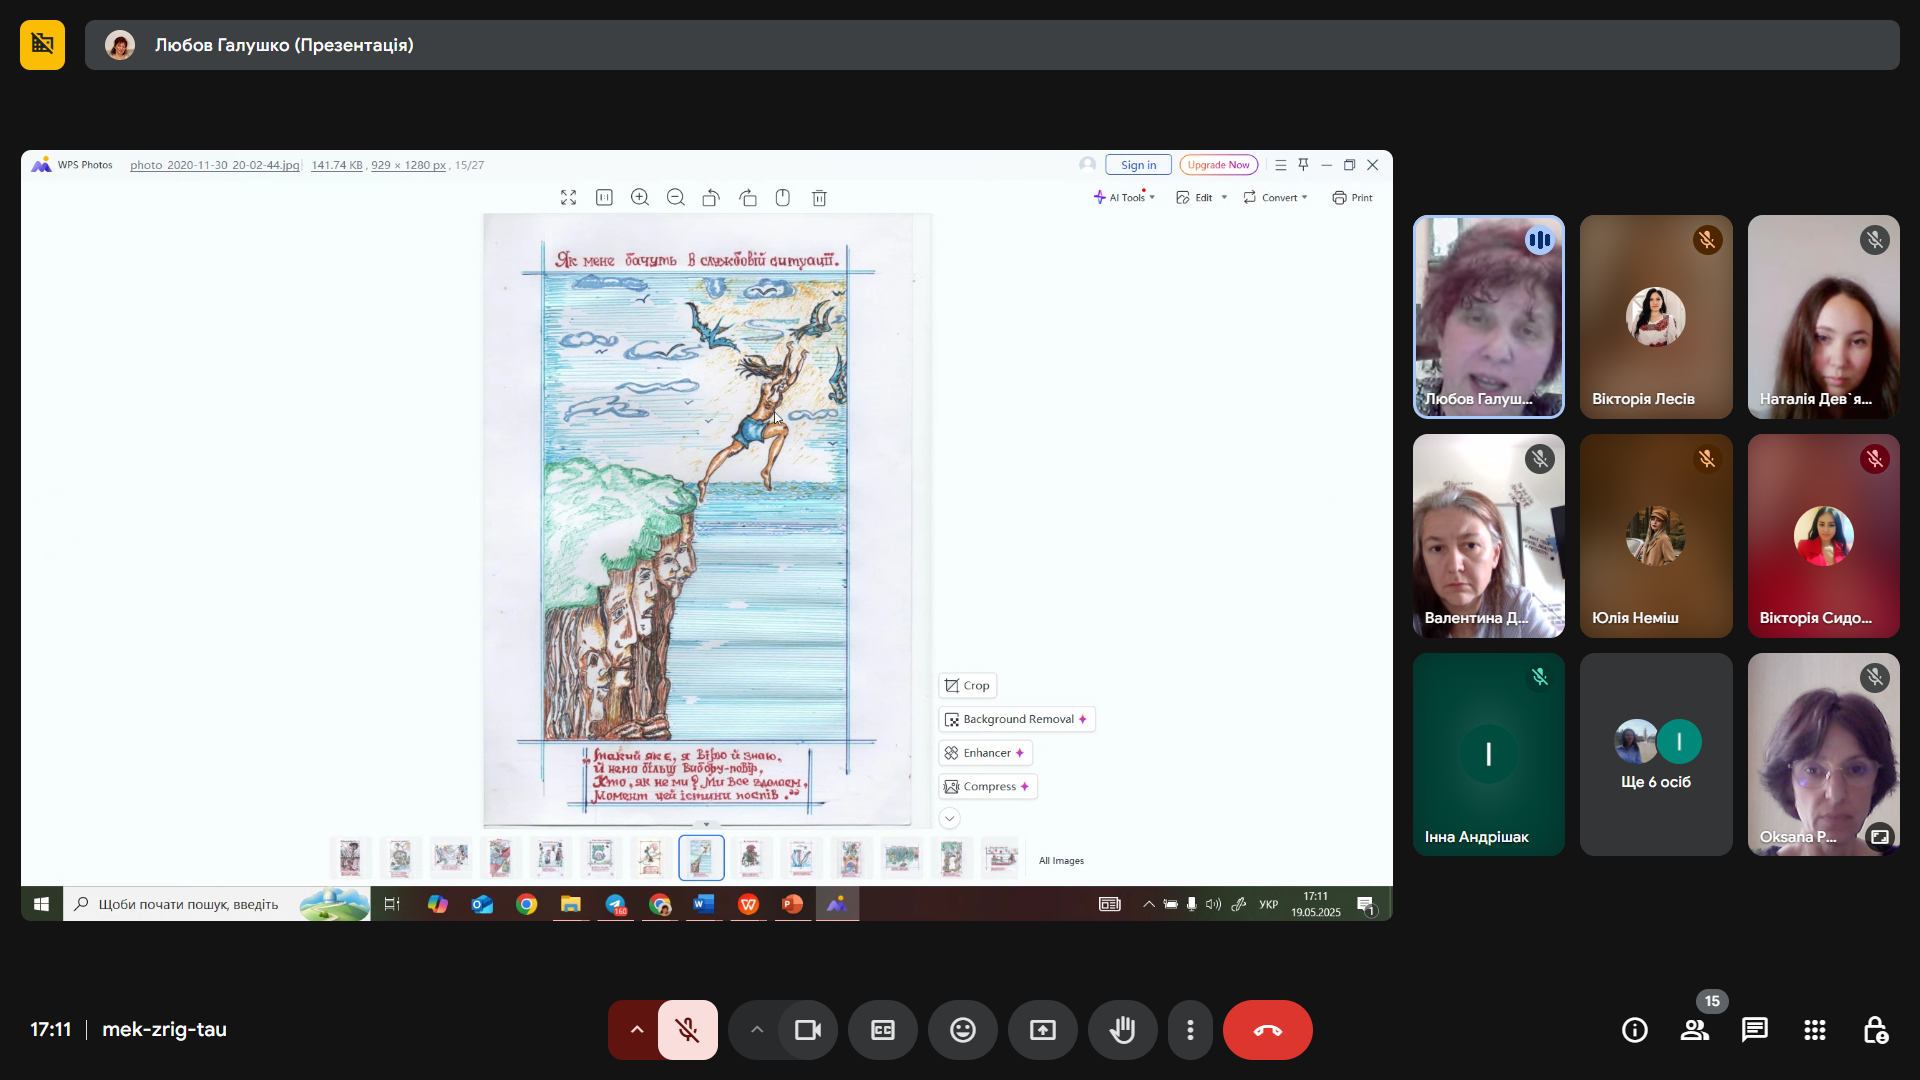Open the first filmstrip thumbnail
Viewport: 1920px width, 1080px height.
[x=350, y=858]
